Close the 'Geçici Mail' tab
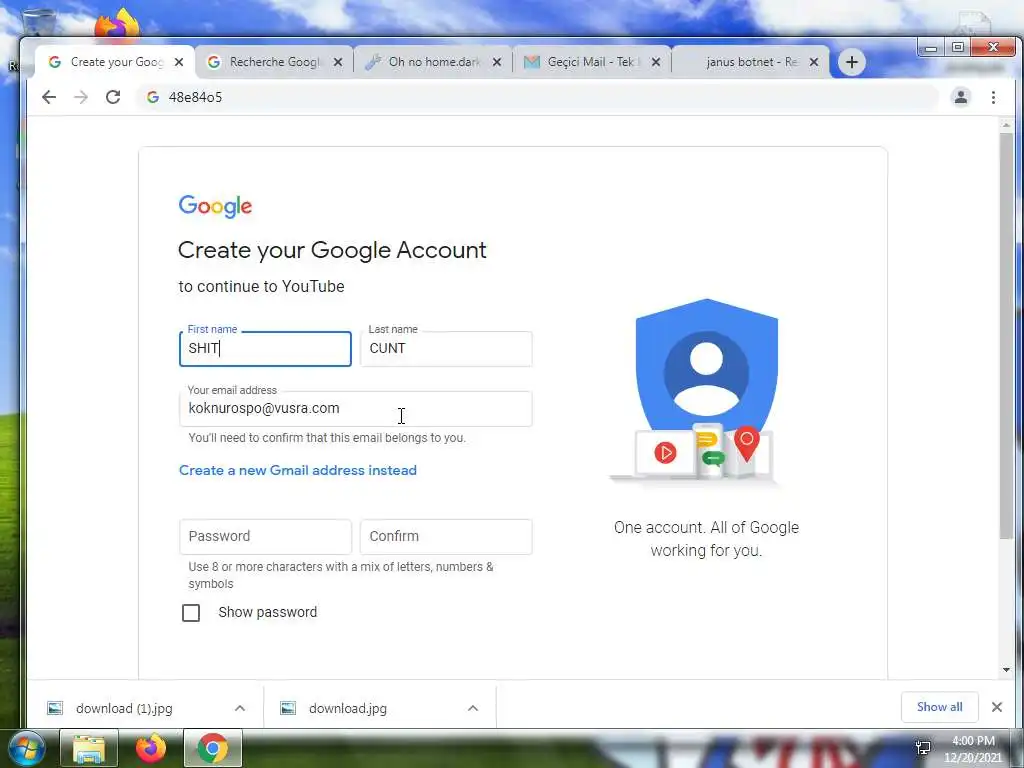The width and height of the screenshot is (1024, 768). 656,62
